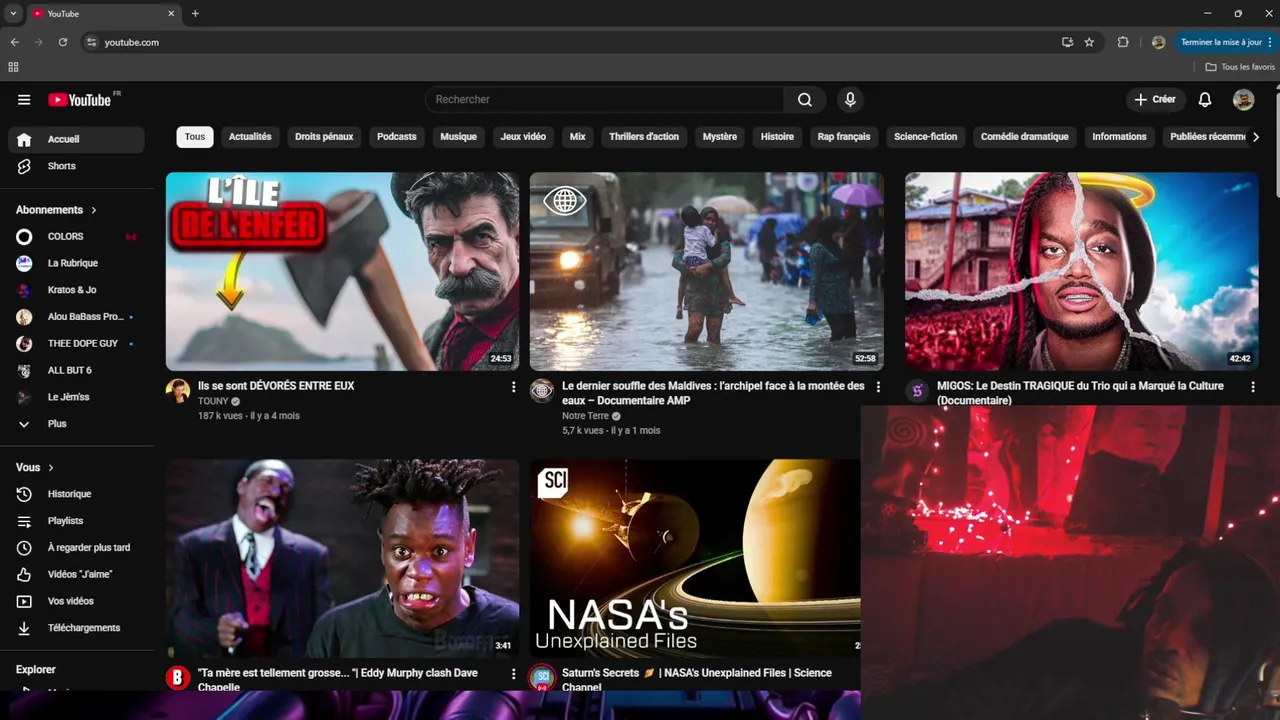1280x720 pixels.
Task: Open the apps grid in bookmarks bar
Action: click(13, 67)
